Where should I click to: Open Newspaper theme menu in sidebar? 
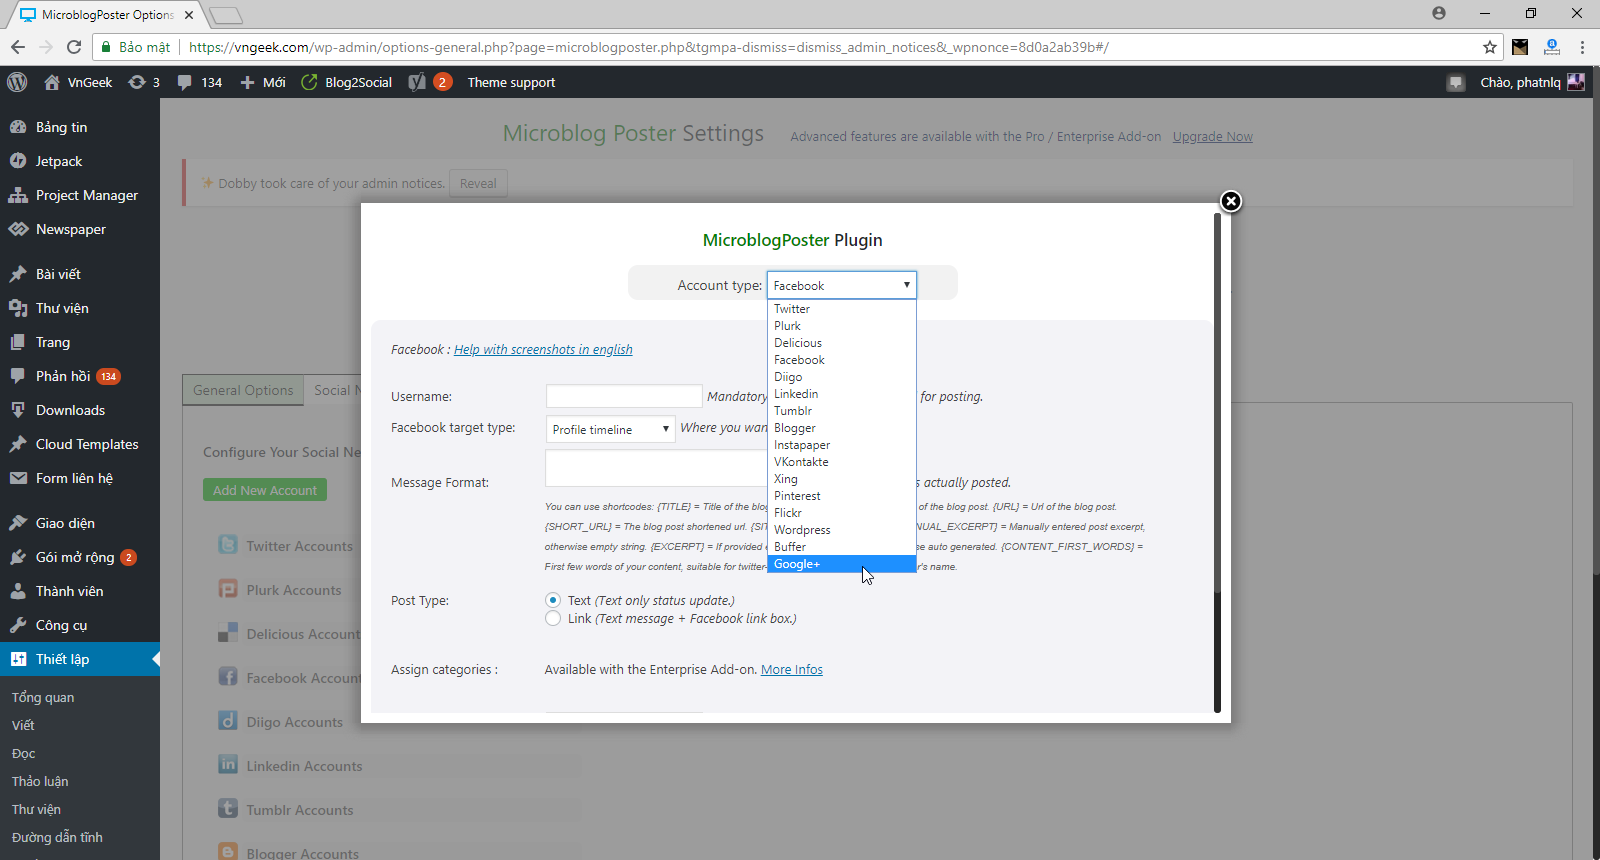(x=80, y=229)
